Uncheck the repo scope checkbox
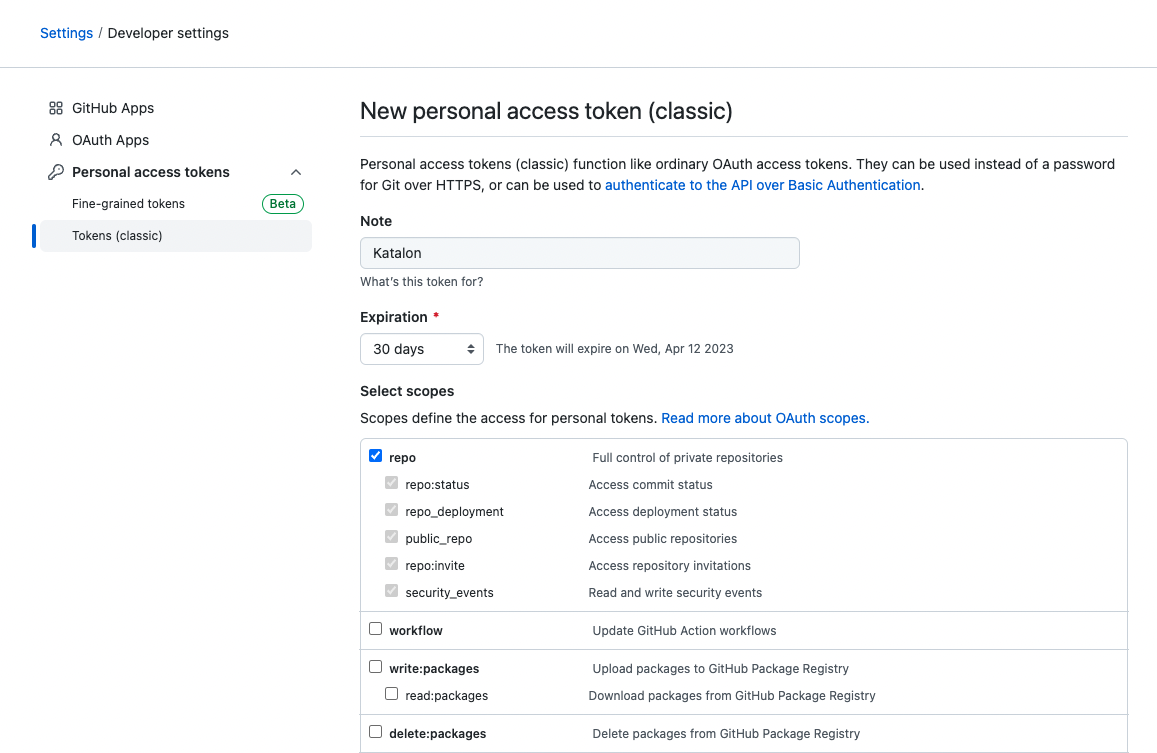The height and width of the screenshot is (753, 1157). [376, 456]
